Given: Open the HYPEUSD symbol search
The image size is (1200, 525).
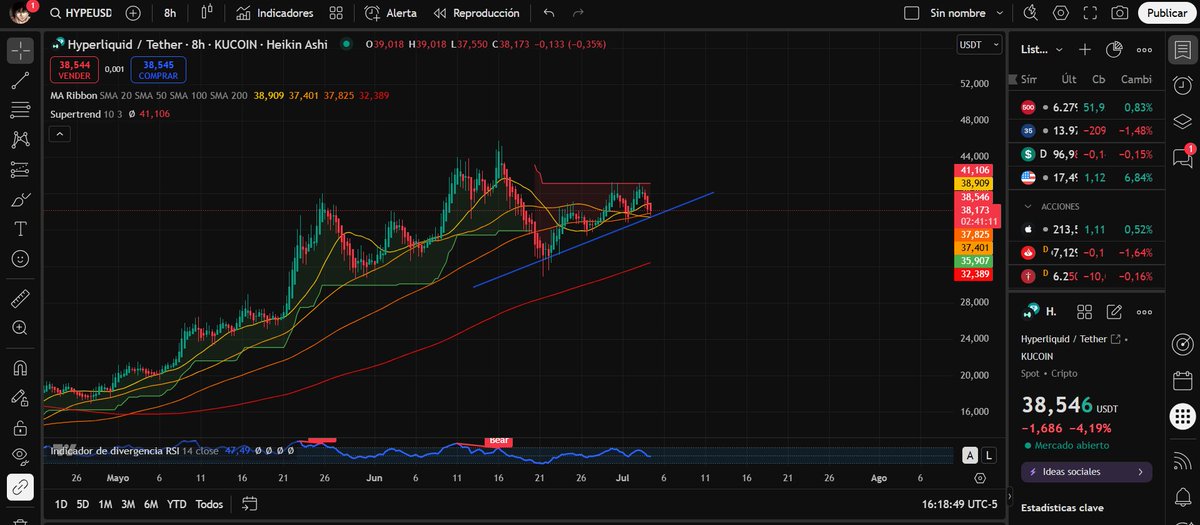Looking at the screenshot, I should [83, 13].
